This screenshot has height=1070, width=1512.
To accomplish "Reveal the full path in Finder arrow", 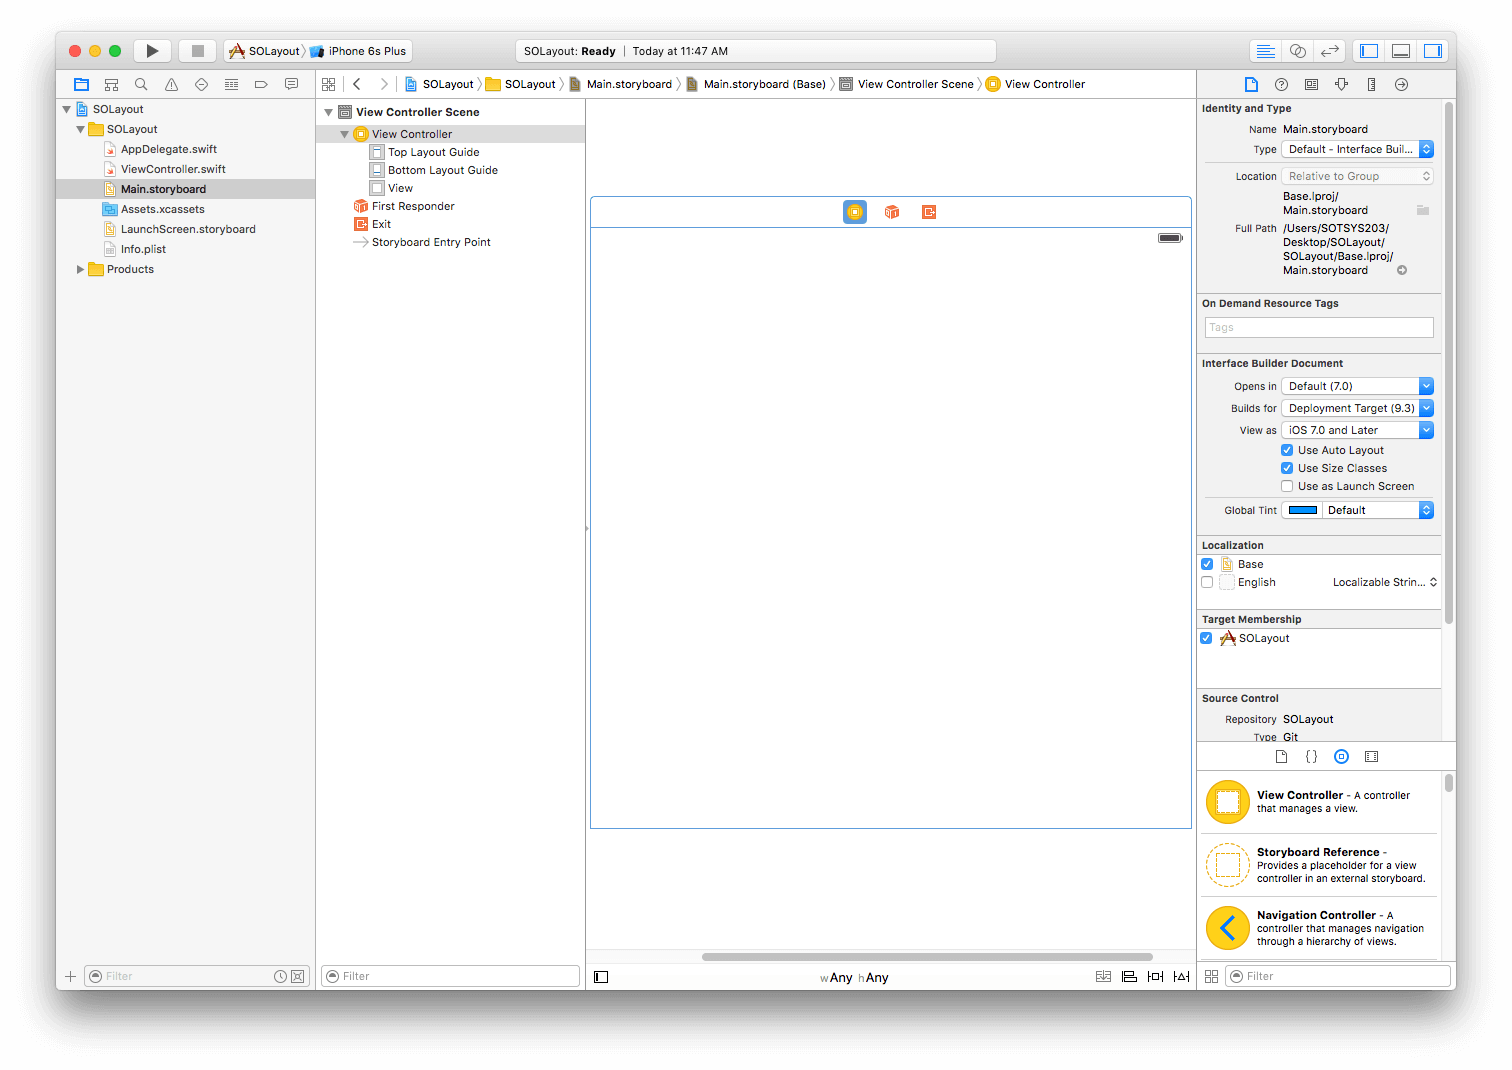I will click(x=1402, y=270).
